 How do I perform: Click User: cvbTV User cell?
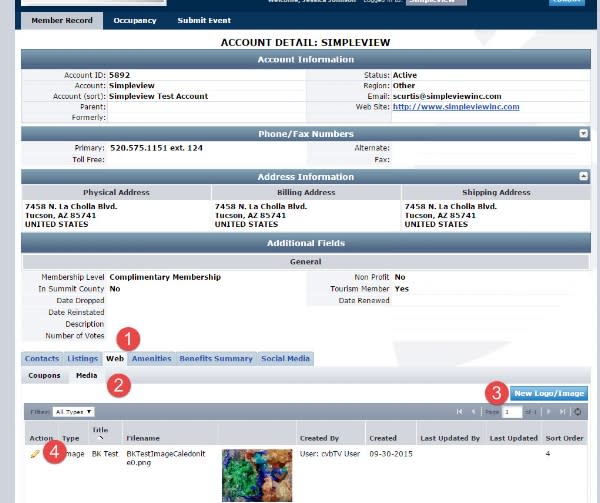click(x=330, y=454)
